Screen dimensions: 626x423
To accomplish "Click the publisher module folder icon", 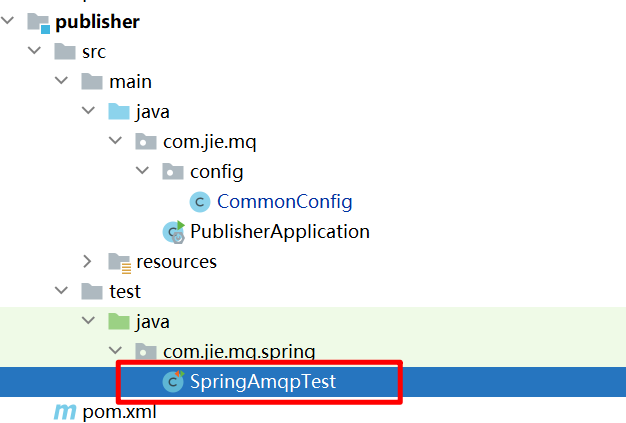I will click(x=38, y=22).
